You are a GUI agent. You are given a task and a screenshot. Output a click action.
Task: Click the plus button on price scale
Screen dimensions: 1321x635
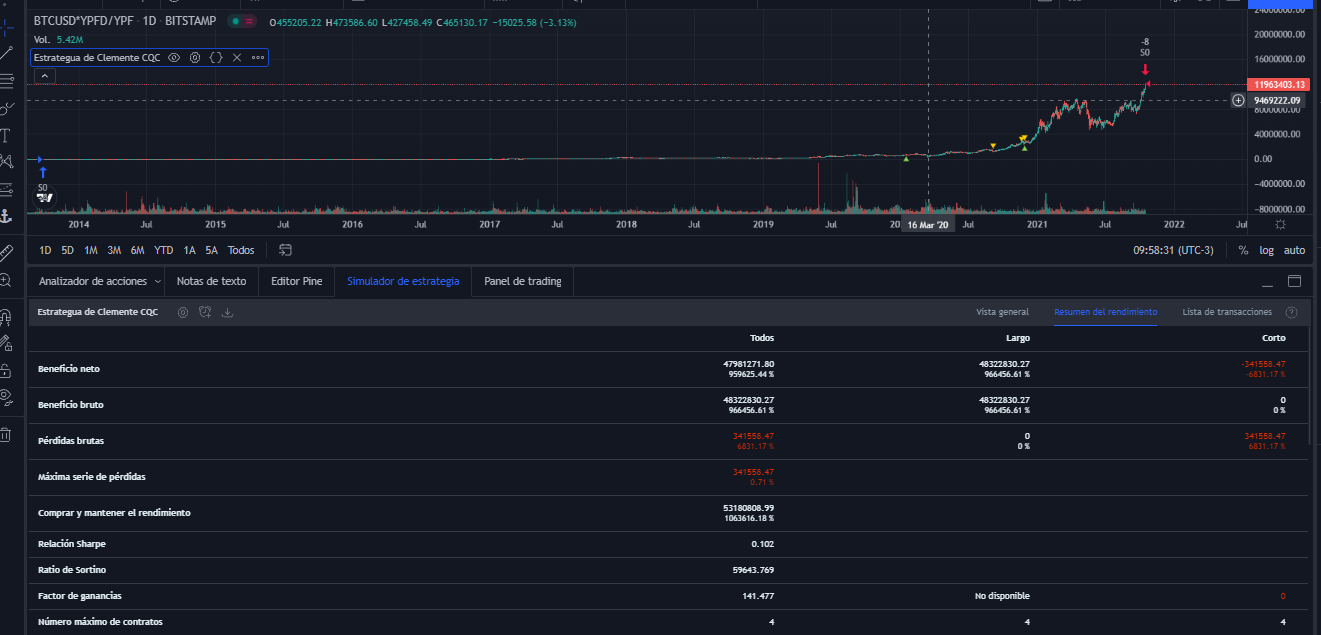pyautogui.click(x=1238, y=100)
